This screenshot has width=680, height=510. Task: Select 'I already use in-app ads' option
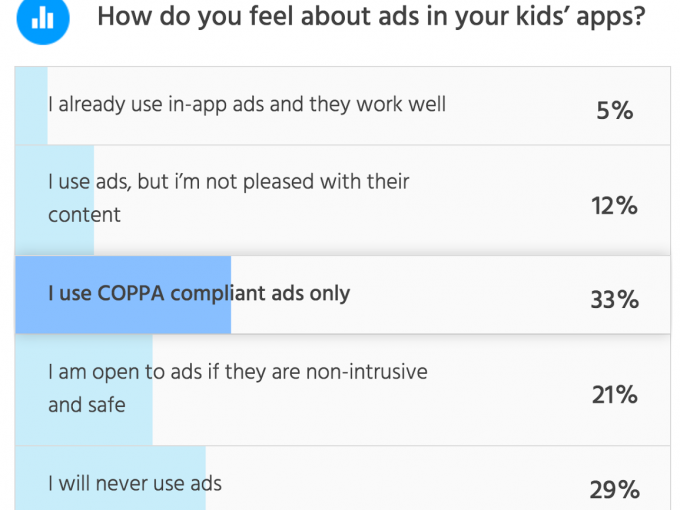click(x=343, y=106)
